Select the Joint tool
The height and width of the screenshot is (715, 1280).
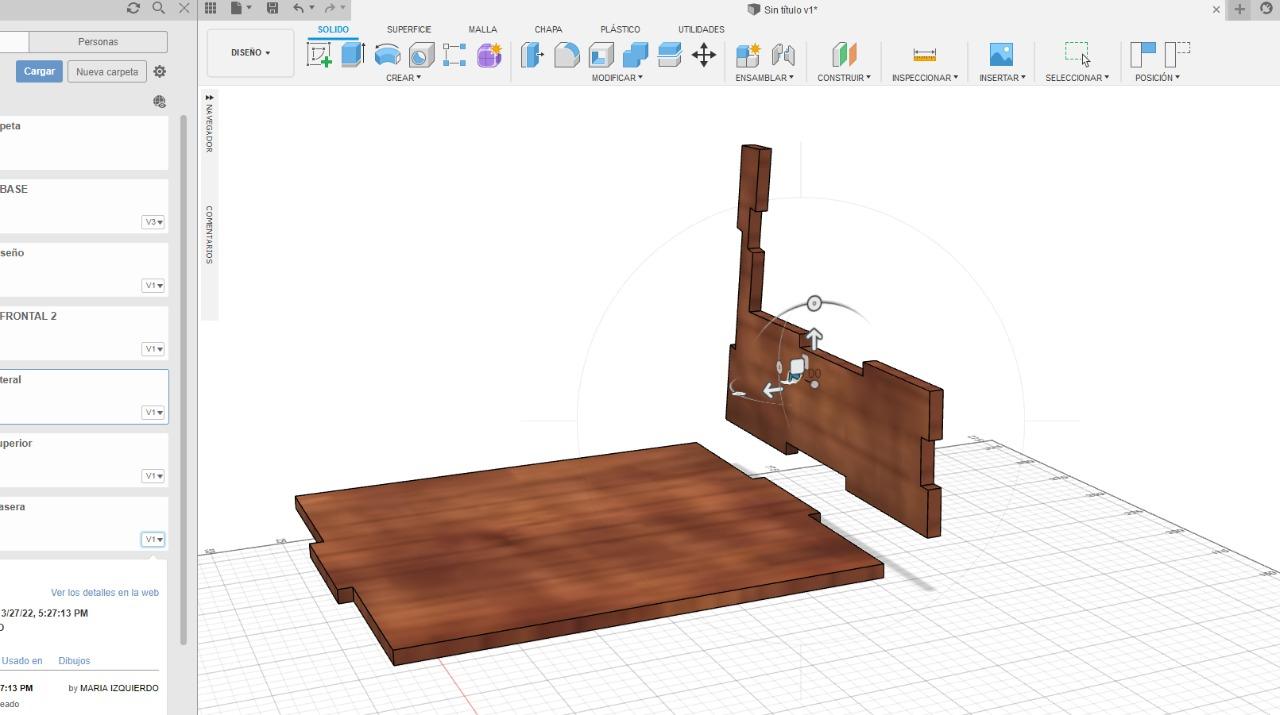[783, 55]
